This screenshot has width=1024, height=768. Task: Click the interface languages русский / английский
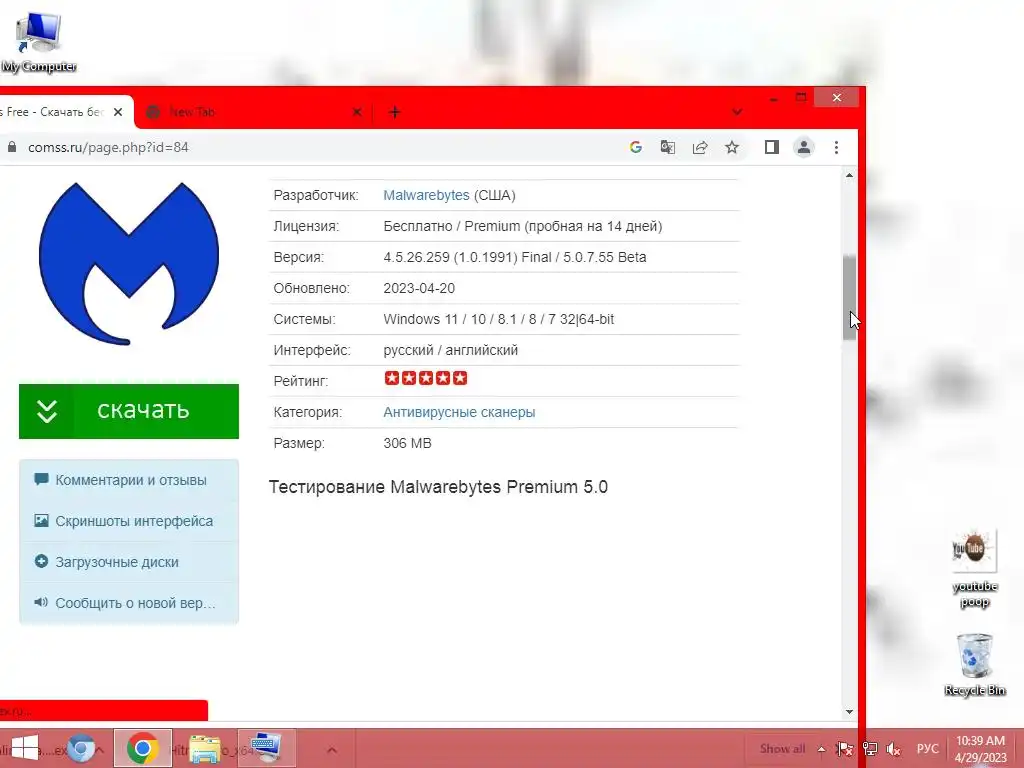click(451, 350)
